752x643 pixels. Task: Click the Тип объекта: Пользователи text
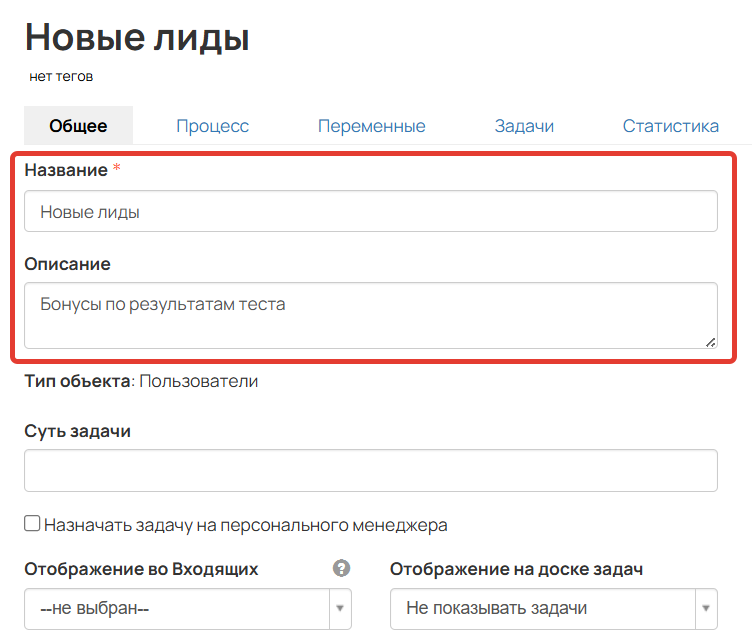click(141, 382)
